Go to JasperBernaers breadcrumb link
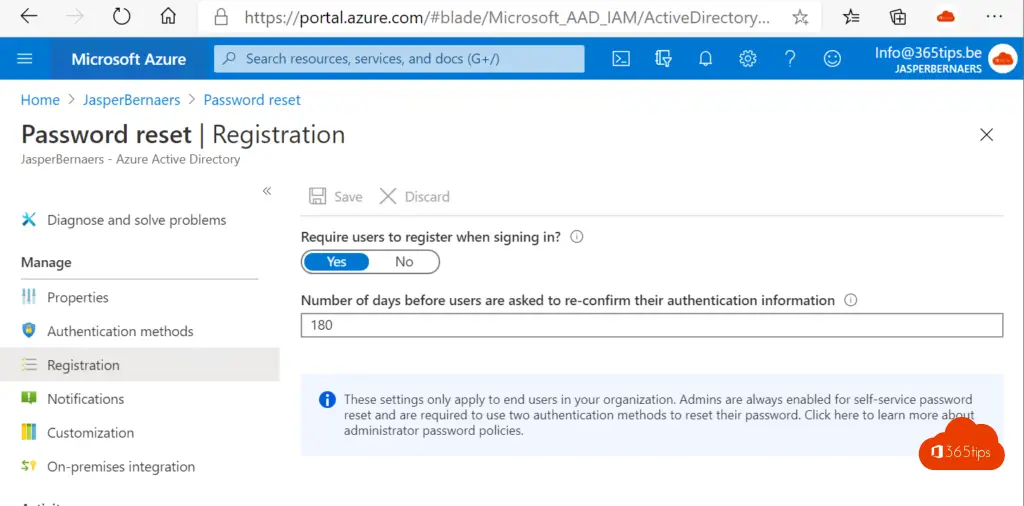 tap(131, 100)
